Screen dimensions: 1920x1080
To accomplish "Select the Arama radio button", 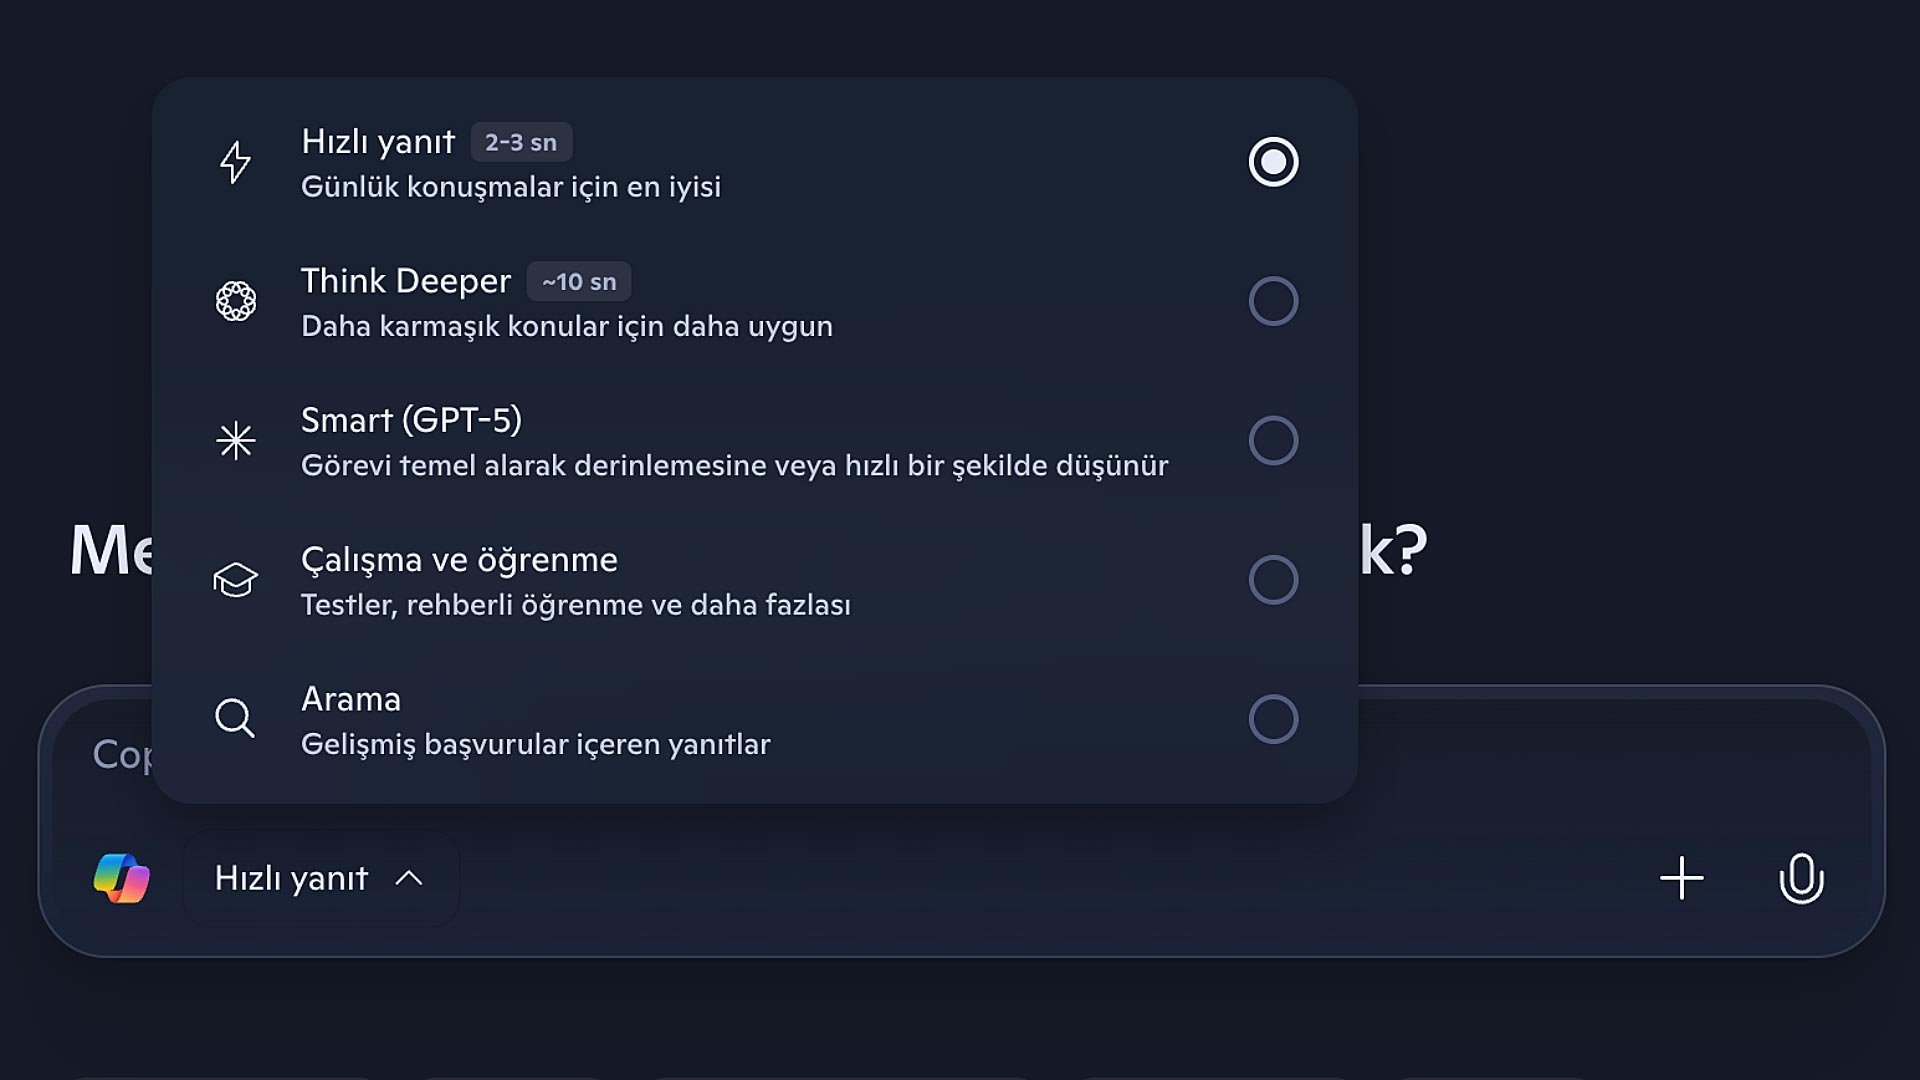I will 1273,719.
